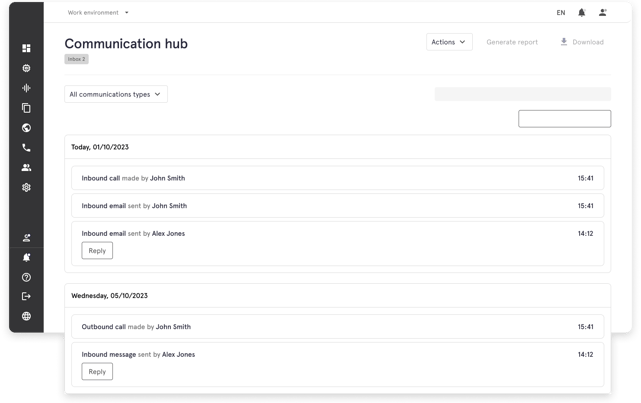
Task: Select the phone calls icon in sidebar
Action: (x=26, y=148)
